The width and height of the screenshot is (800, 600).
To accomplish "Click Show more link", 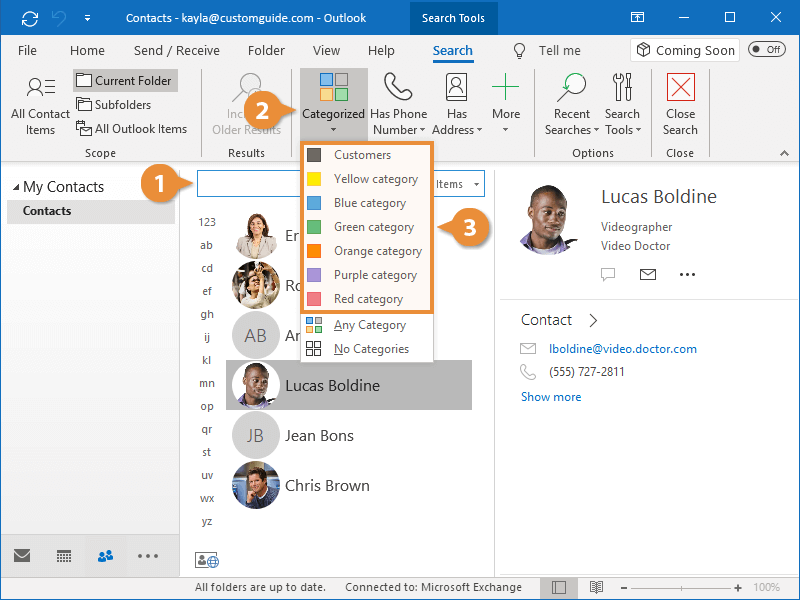I will (551, 397).
